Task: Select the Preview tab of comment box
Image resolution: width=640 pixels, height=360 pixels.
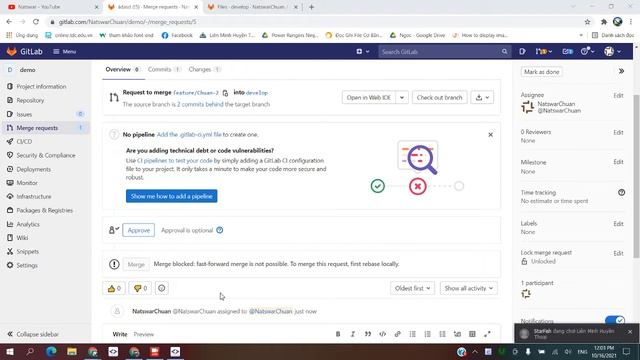Action: click(144, 334)
